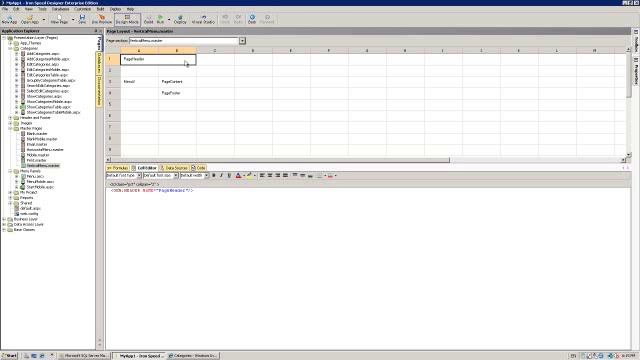Justify cell text
640x360 pixels.
coord(285,175)
